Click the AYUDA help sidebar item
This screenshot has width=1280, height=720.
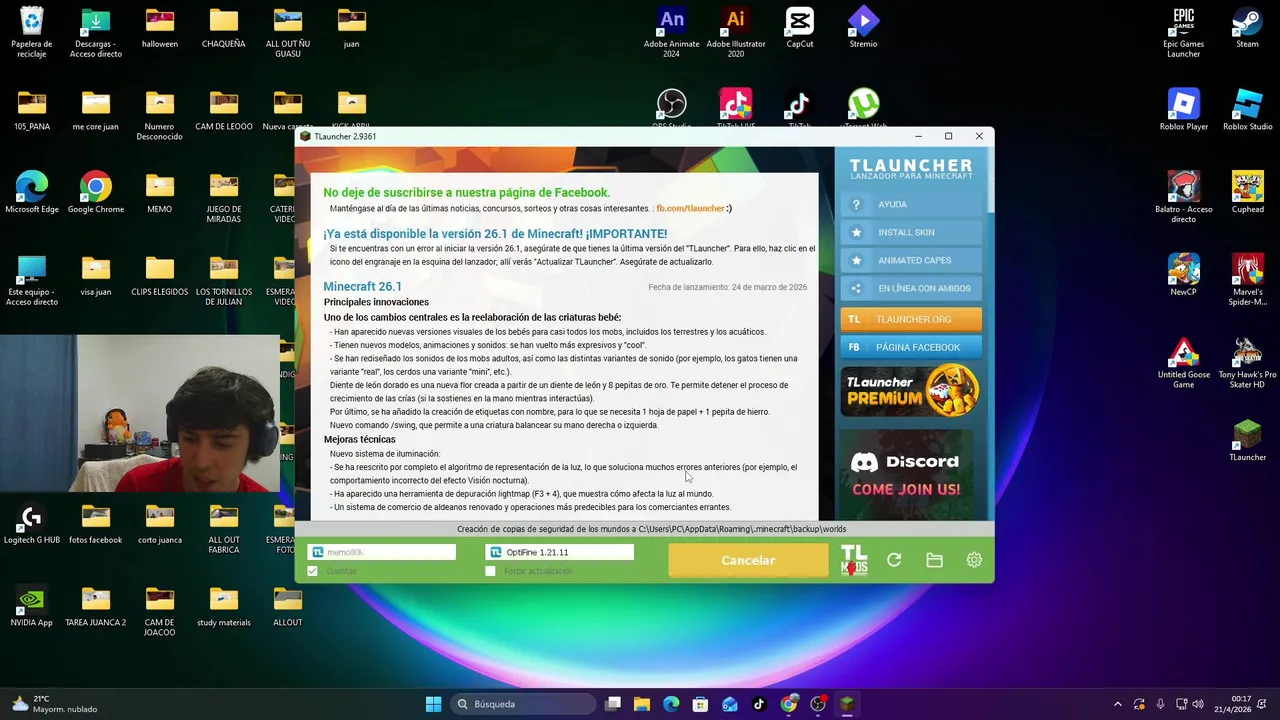coord(911,204)
